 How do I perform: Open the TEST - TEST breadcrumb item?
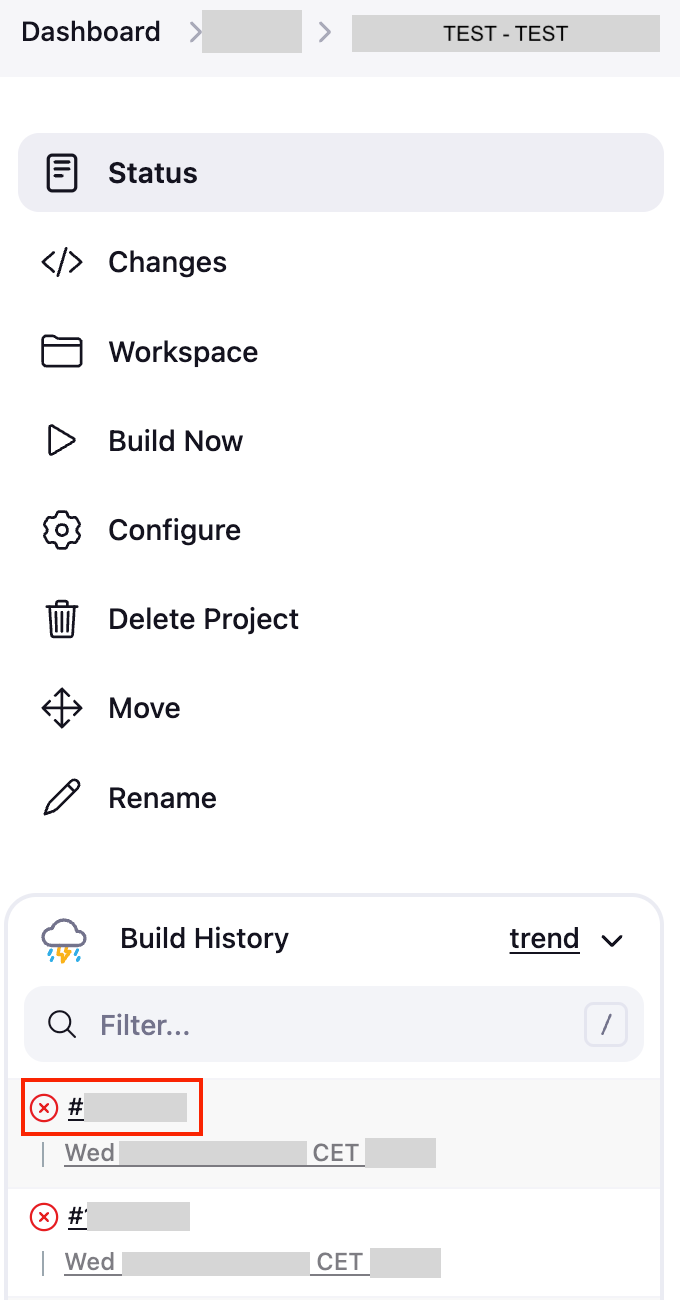tap(505, 34)
